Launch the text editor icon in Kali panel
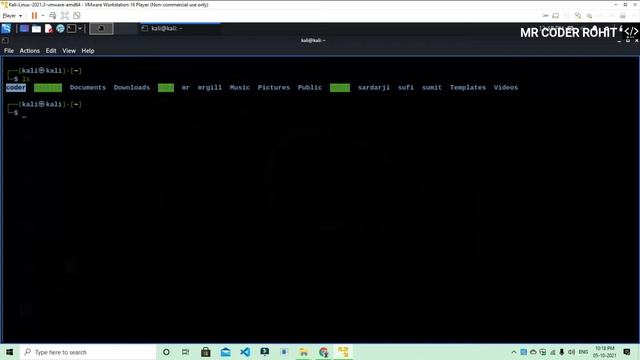This screenshot has height=360, width=640. [x=49, y=29]
